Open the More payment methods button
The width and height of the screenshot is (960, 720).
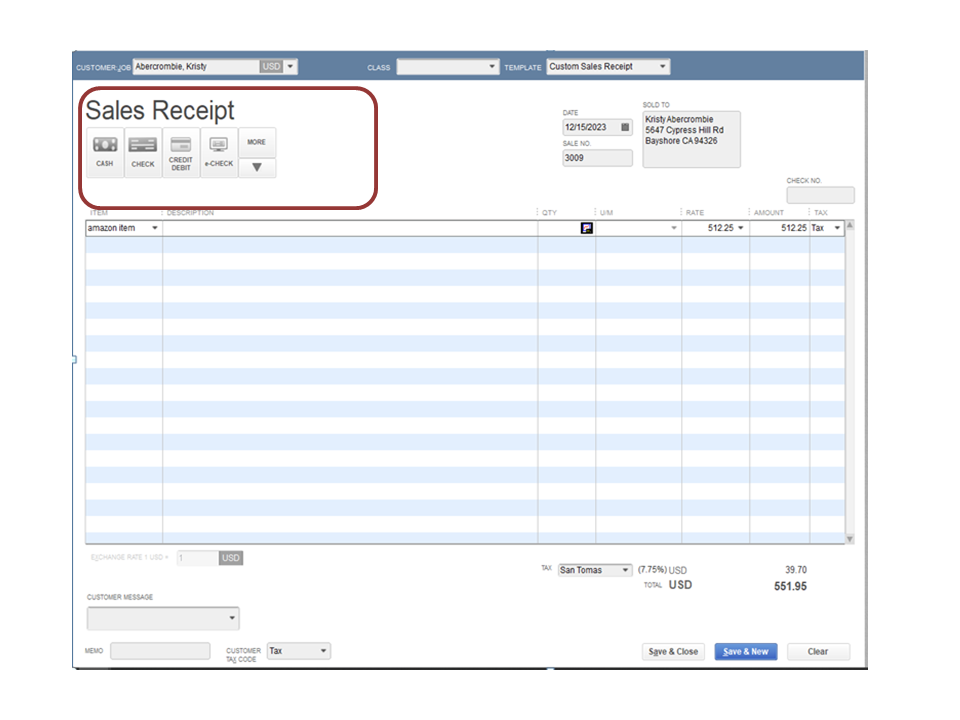[x=257, y=142]
